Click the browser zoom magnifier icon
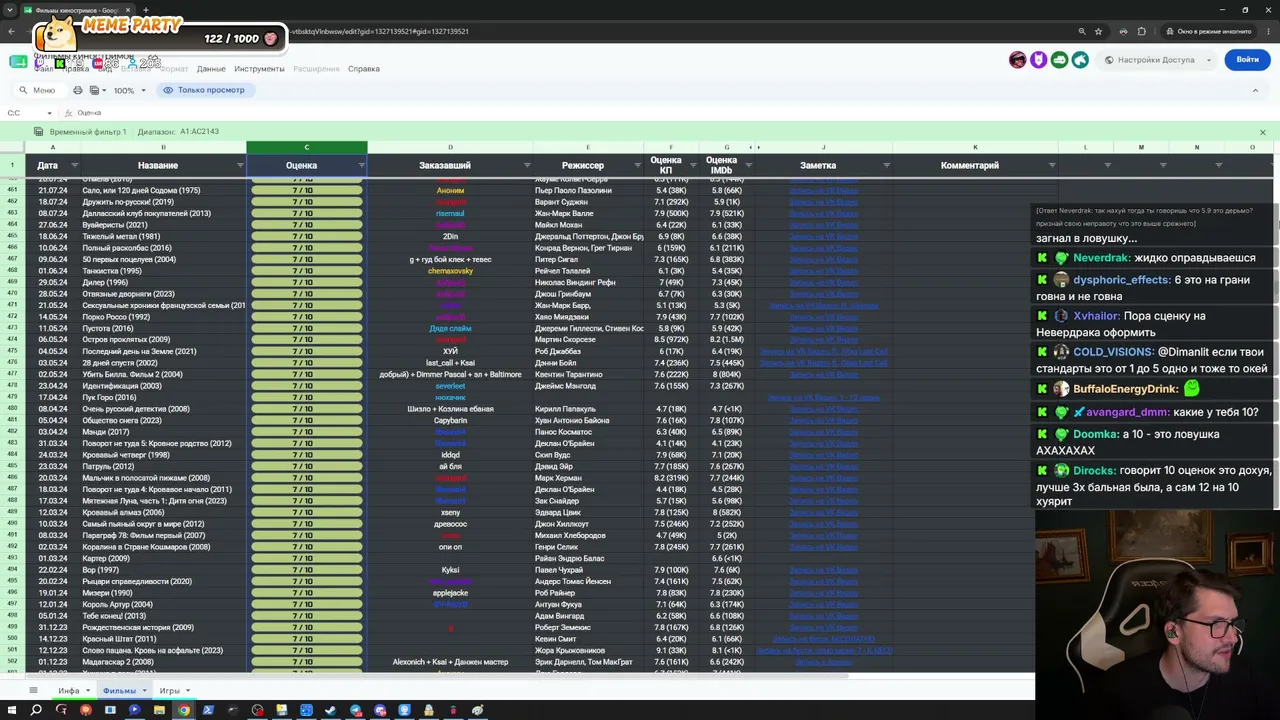 point(1082,31)
